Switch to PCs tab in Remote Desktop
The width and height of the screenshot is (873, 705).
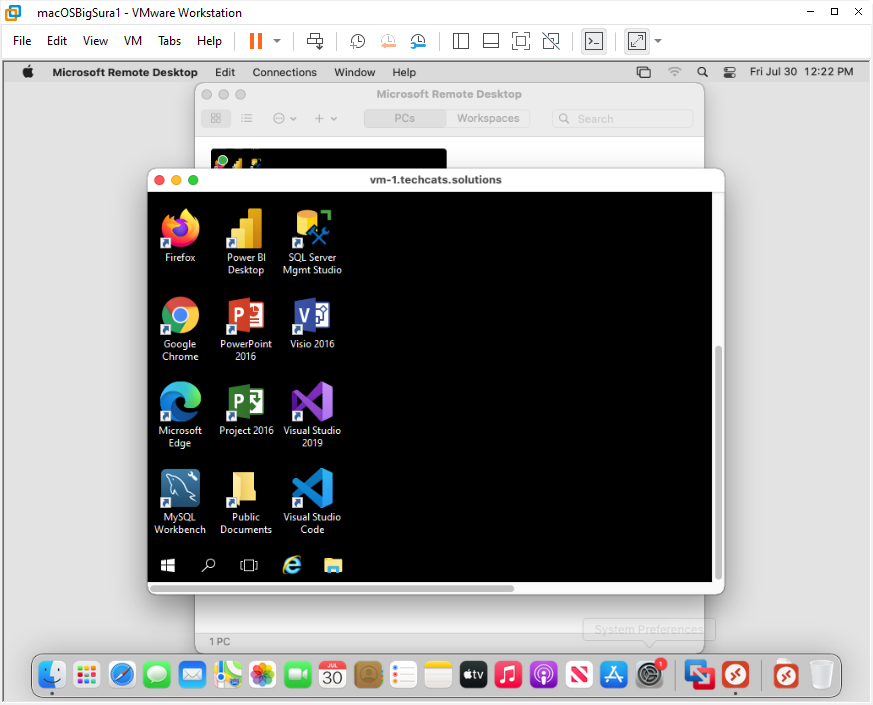(405, 118)
